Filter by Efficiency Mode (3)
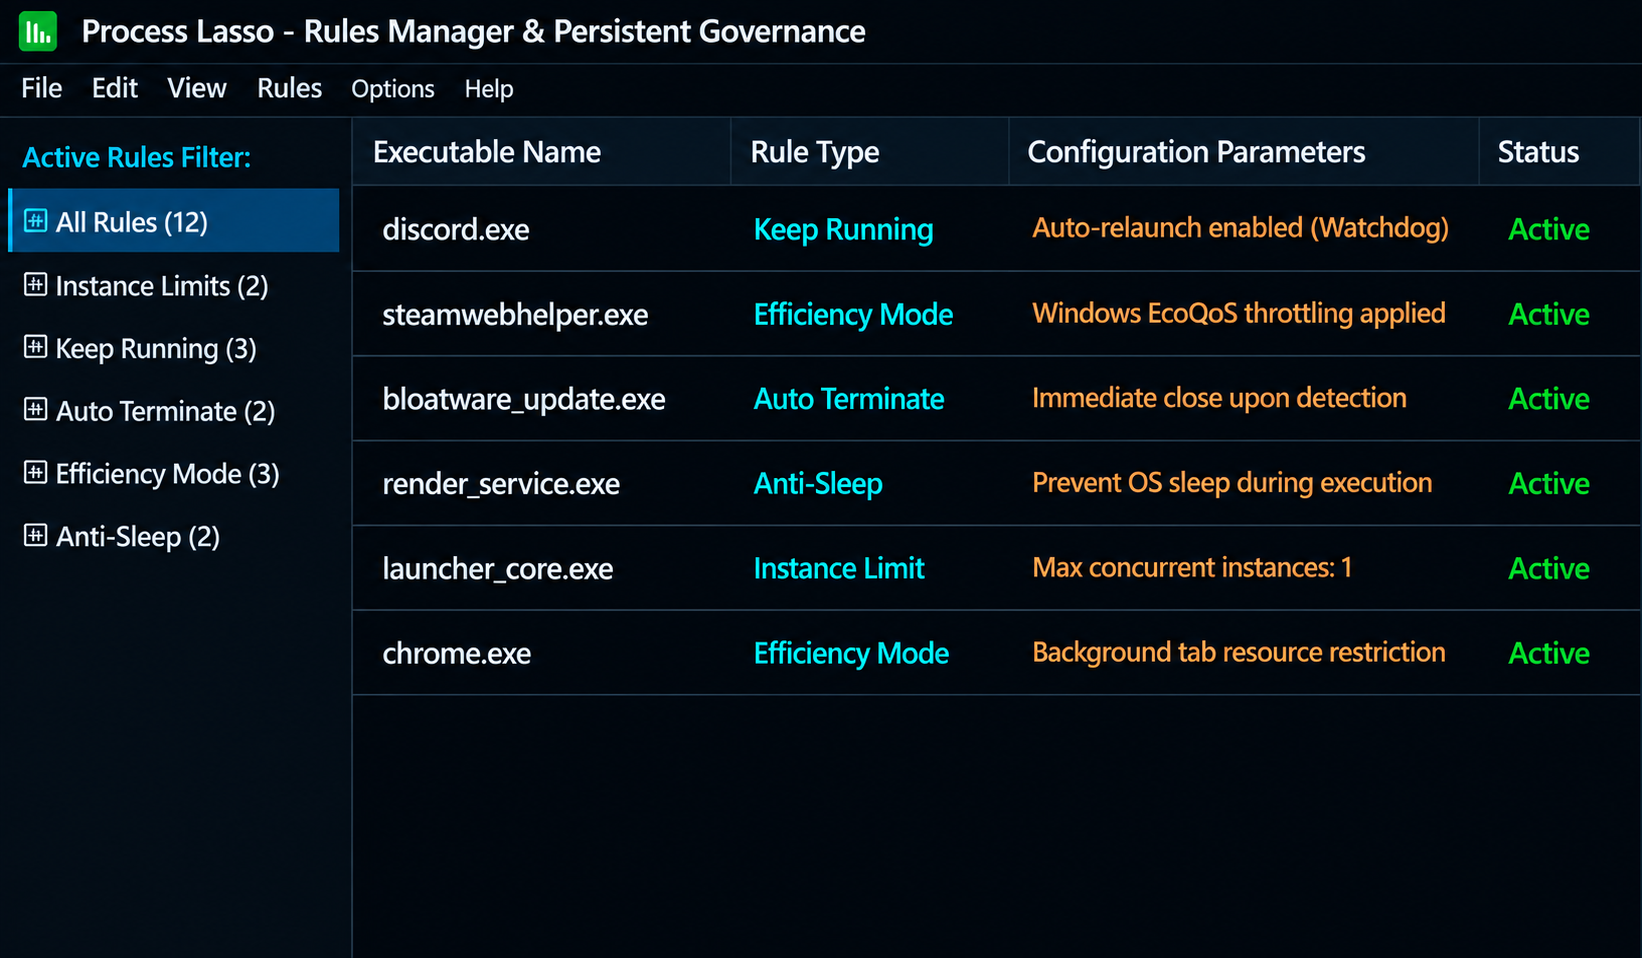 tap(167, 474)
